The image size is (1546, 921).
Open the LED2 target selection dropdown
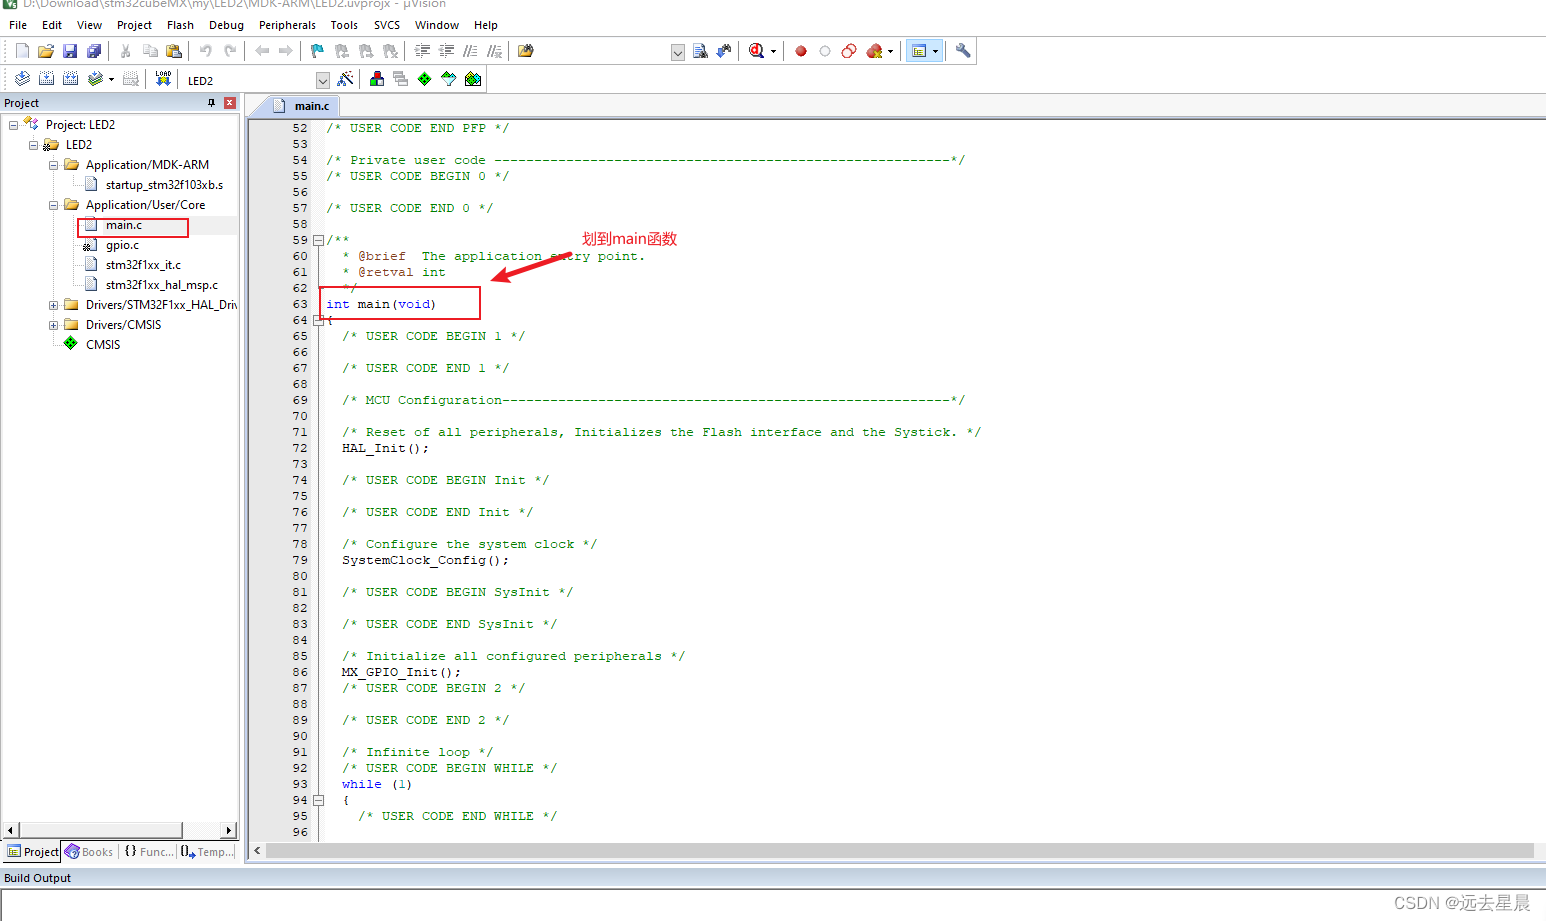click(x=323, y=80)
